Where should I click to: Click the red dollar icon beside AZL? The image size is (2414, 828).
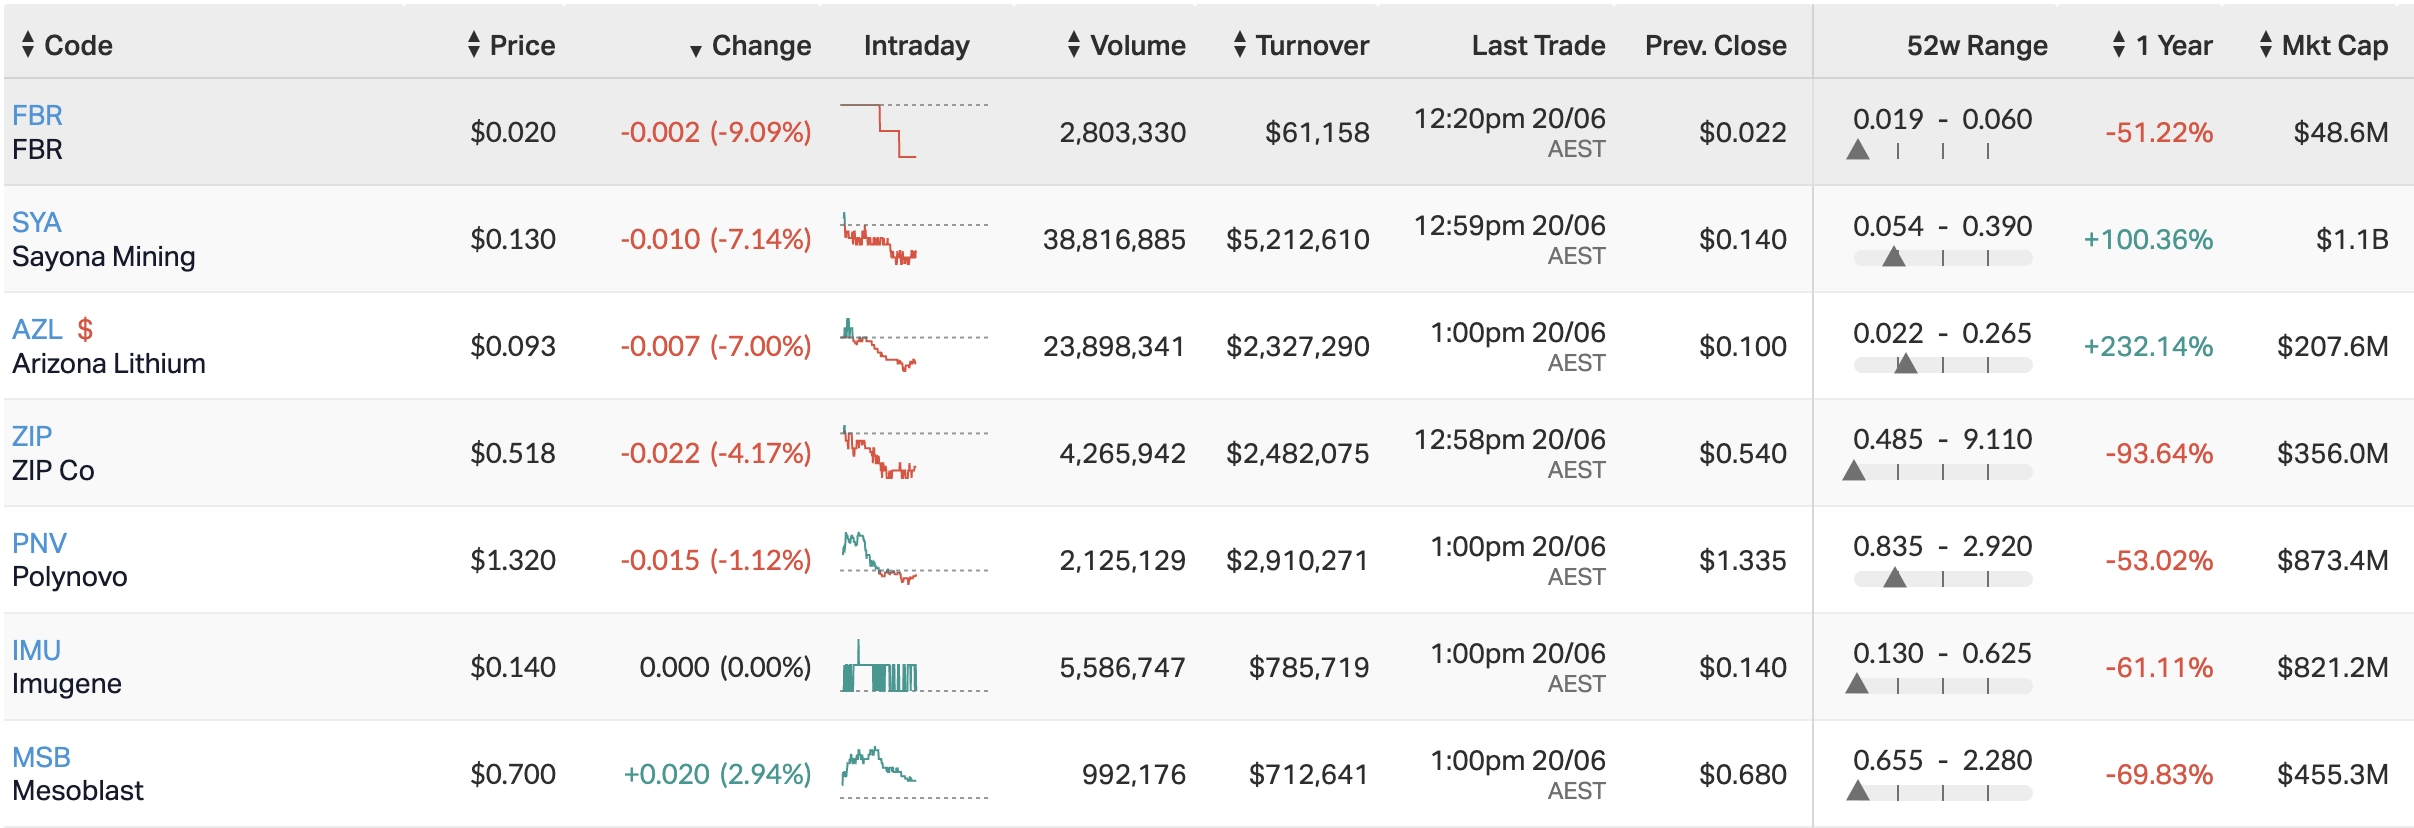pyautogui.click(x=84, y=327)
